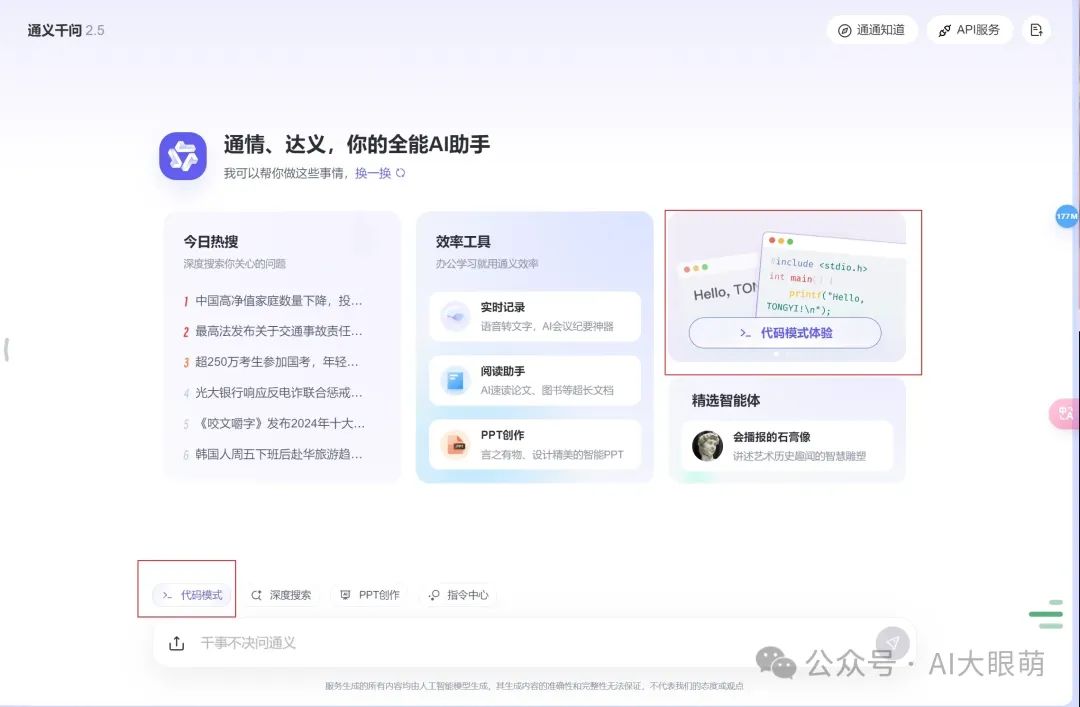1080x707 pixels.
Task: Open the 实时记录 tool card
Action: pyautogui.click(x=534, y=316)
